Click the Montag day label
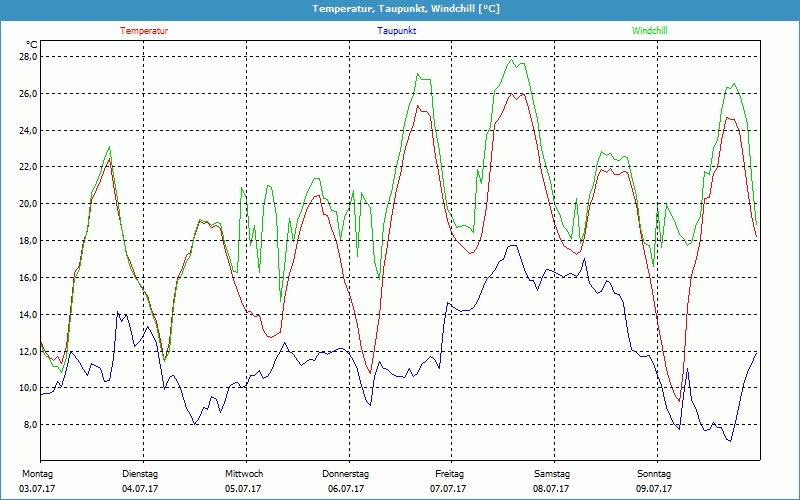This screenshot has height=500, width=800. pyautogui.click(x=37, y=474)
